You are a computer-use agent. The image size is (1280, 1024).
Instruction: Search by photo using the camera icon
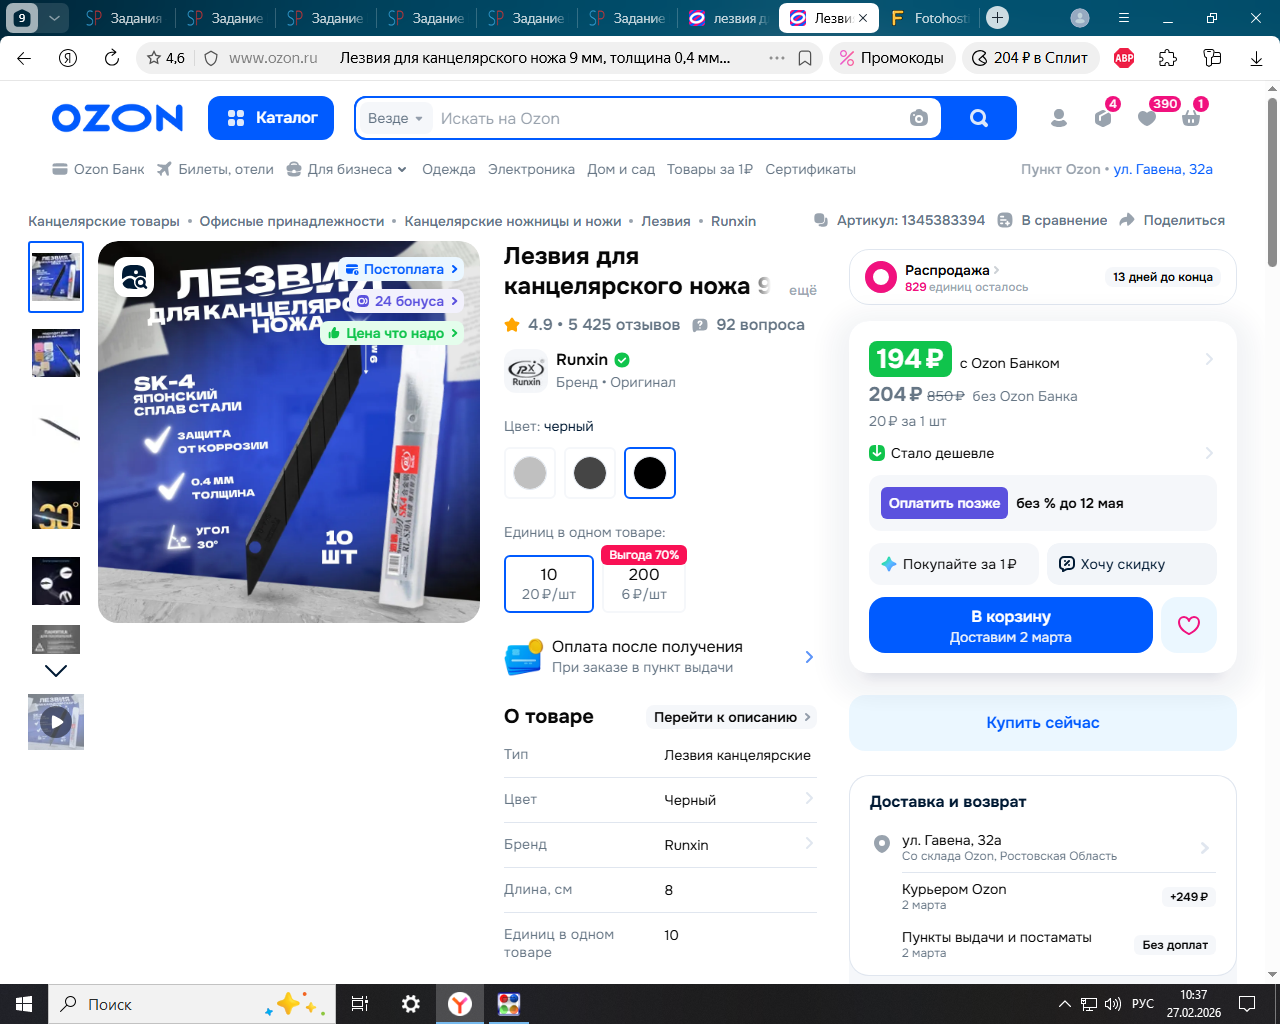(x=919, y=118)
